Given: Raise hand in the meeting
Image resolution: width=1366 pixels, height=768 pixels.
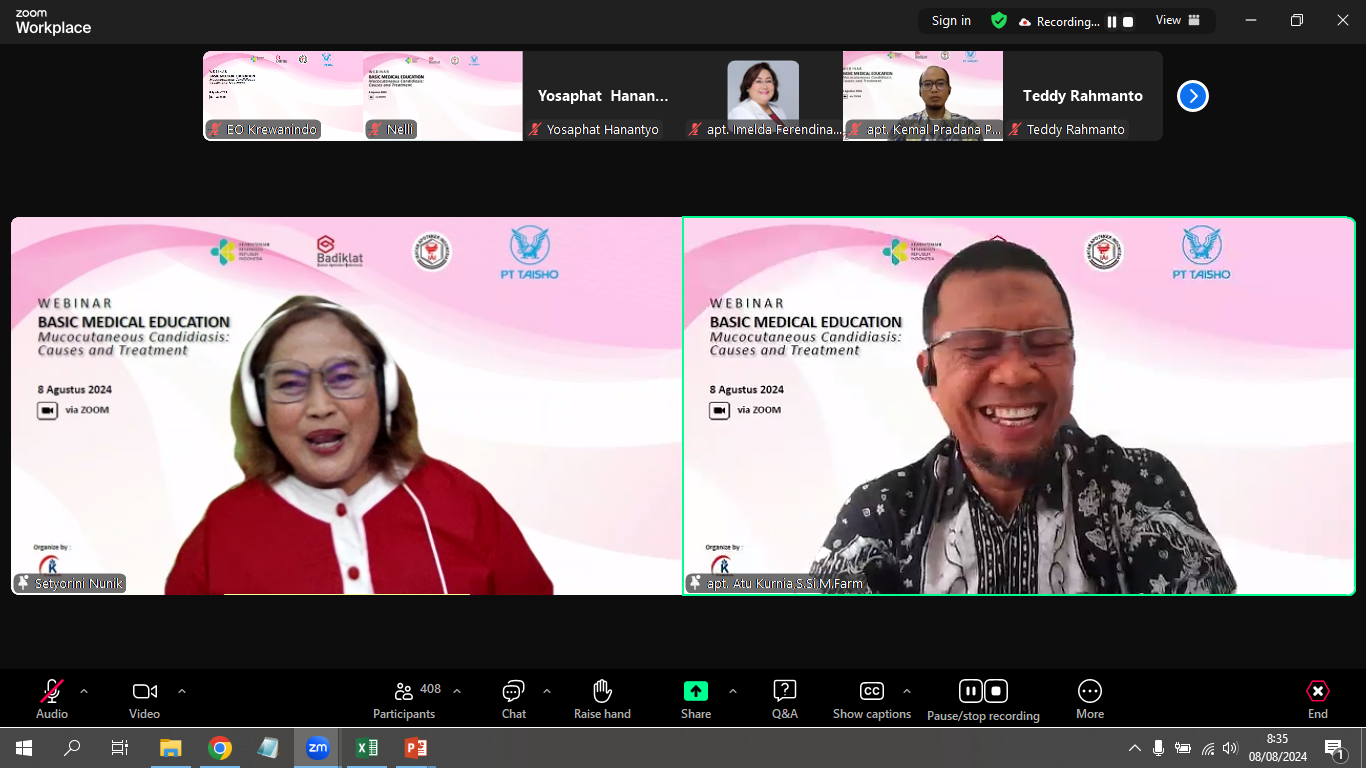Looking at the screenshot, I should (x=602, y=698).
